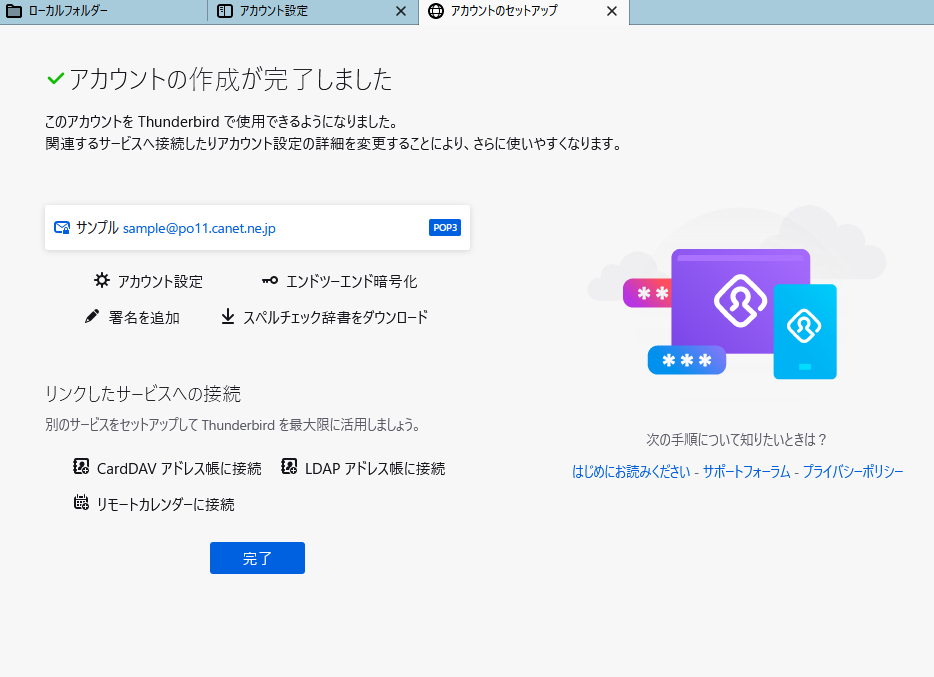Click the settings panel icon on アカウント設定 tab
This screenshot has height=677, width=934.
225,11
